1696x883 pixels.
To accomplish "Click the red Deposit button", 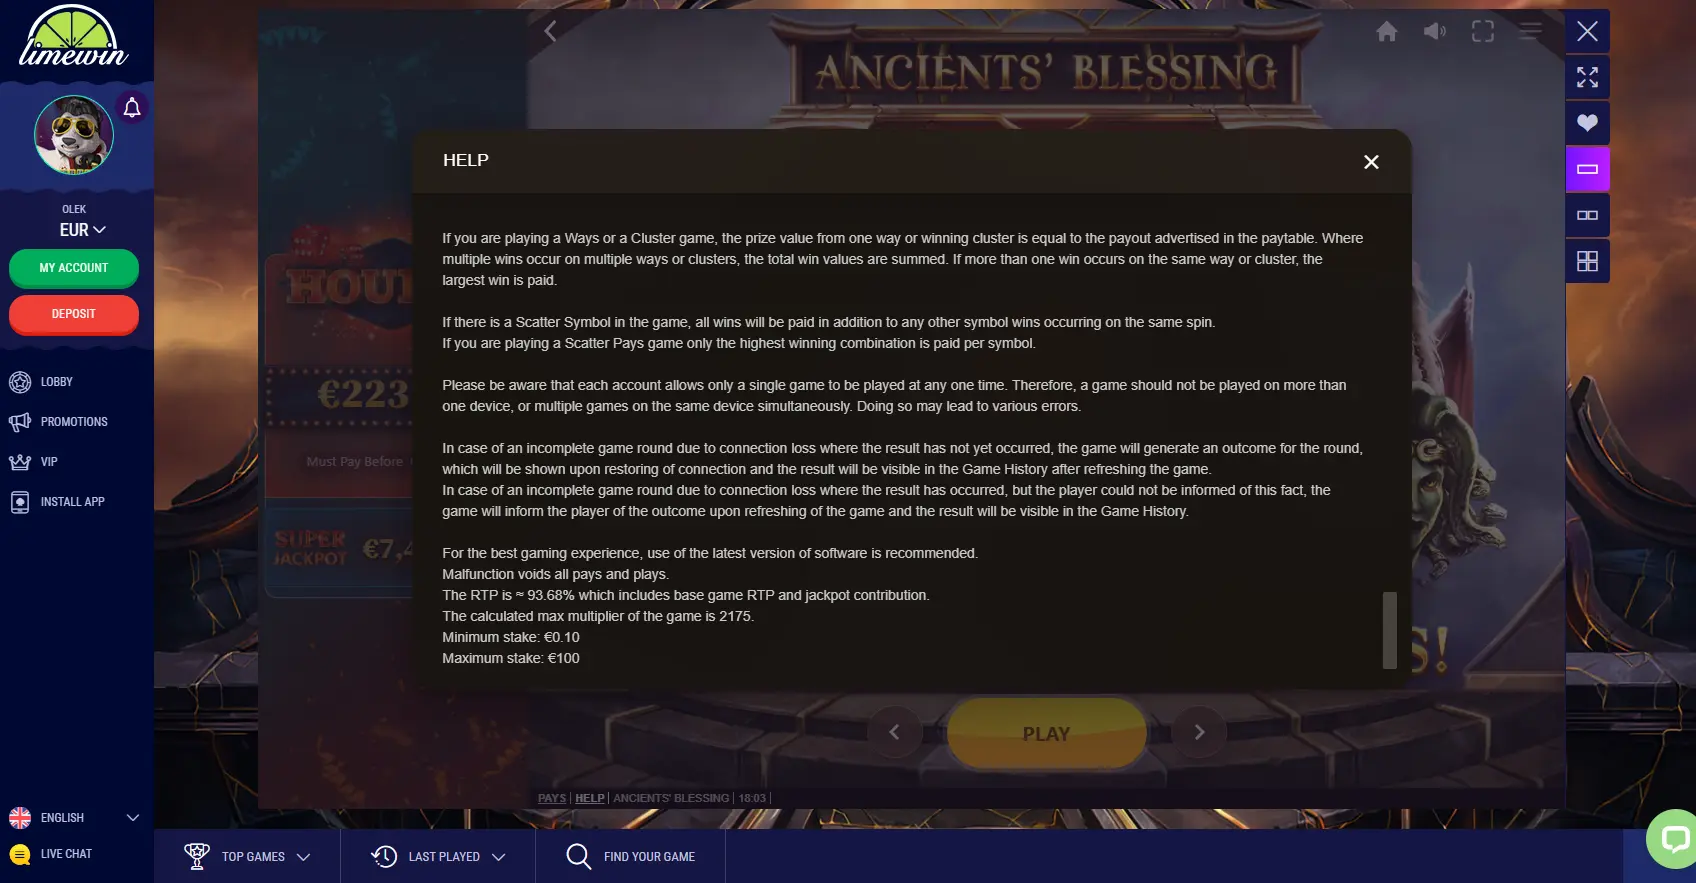I will (x=74, y=314).
